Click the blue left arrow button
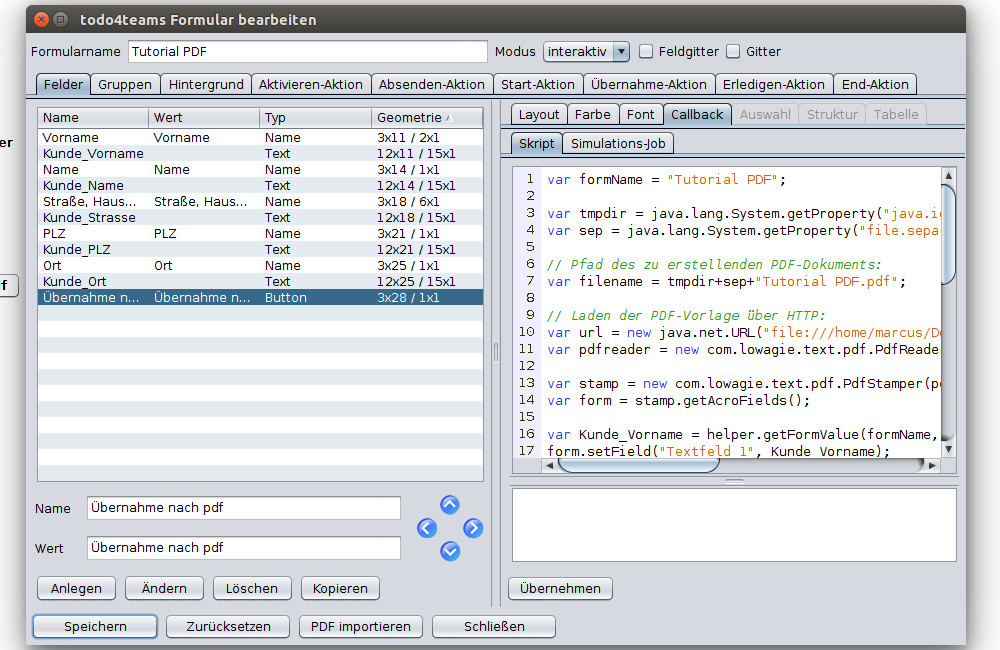This screenshot has height=650, width=1000. tap(427, 528)
